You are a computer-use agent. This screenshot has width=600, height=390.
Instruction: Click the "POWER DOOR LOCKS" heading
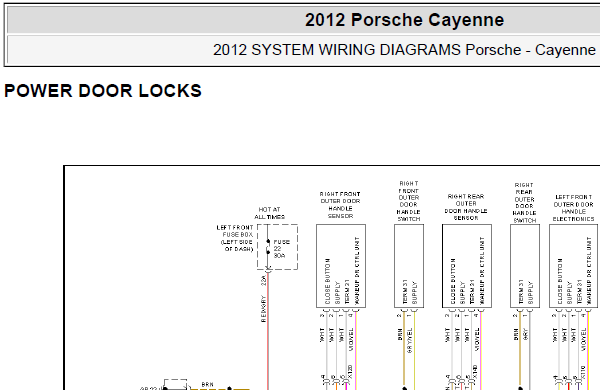pos(103,91)
